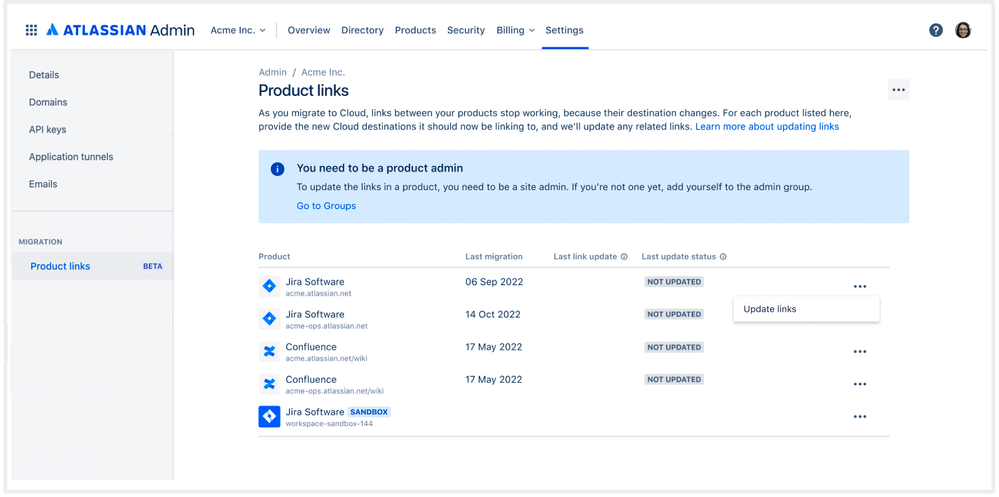Expand the Acme Inc. organization dropdown
This screenshot has width=999, height=497.
pos(238,30)
